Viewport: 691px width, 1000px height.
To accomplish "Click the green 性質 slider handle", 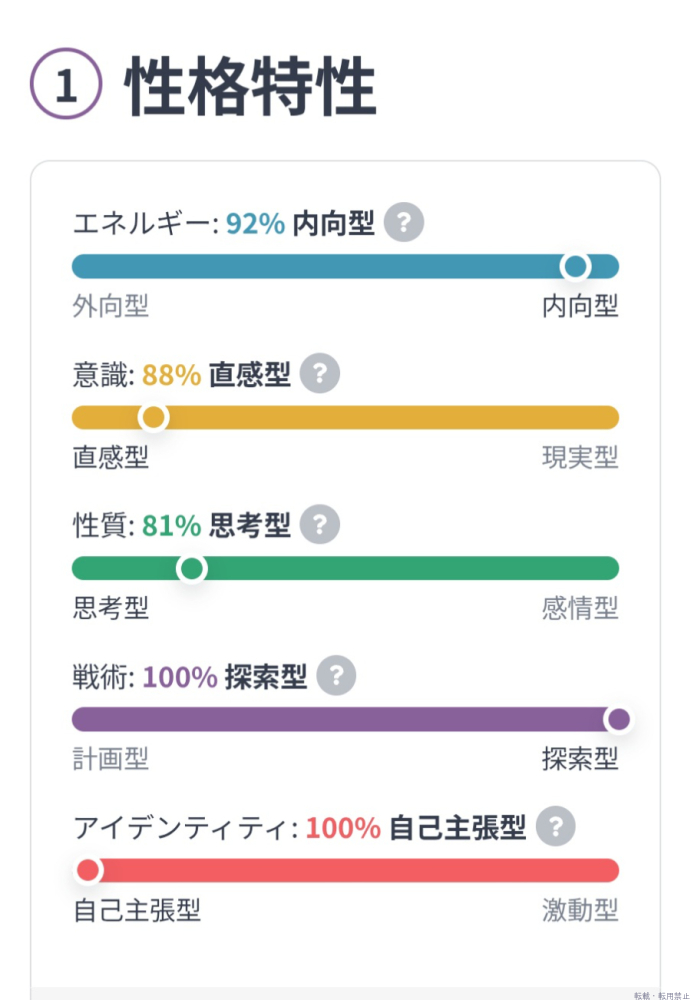I will coord(191,569).
